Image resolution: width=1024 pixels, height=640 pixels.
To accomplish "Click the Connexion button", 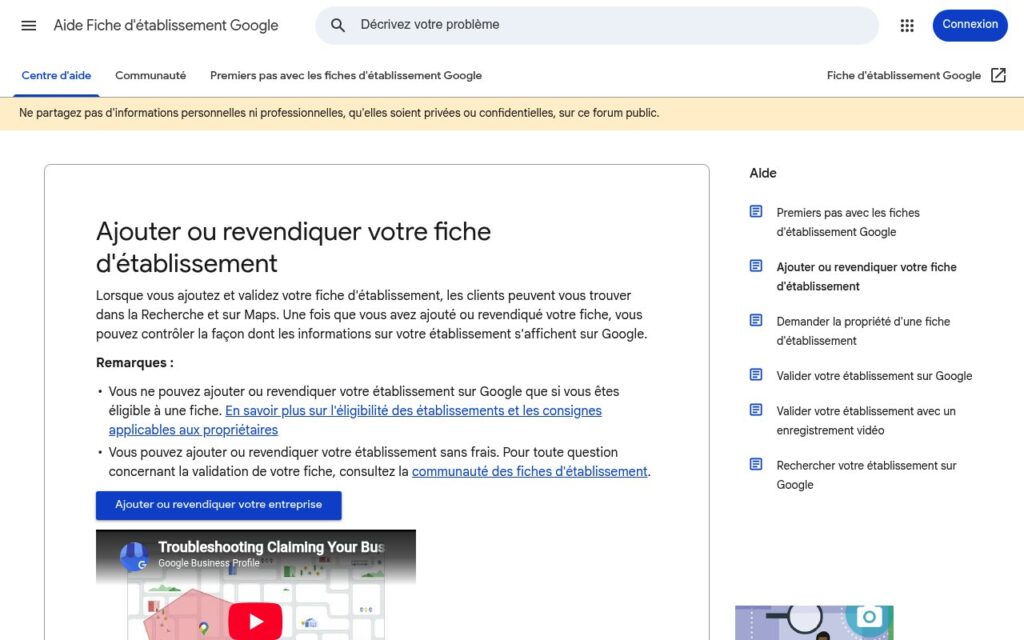I will tap(970, 25).
